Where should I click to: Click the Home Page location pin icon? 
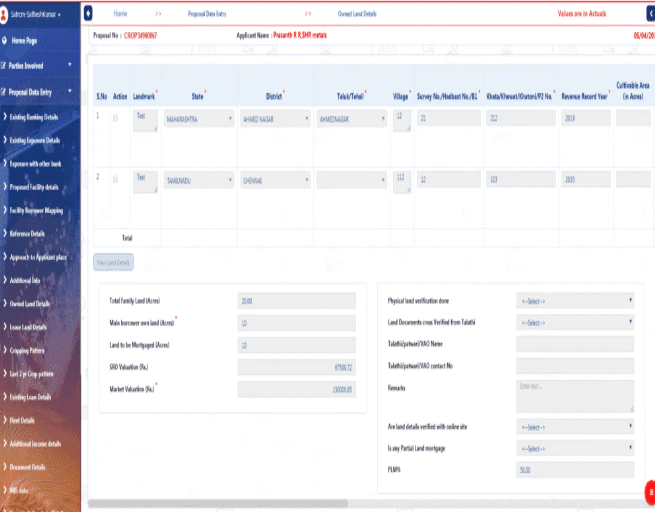[x=5, y=41]
